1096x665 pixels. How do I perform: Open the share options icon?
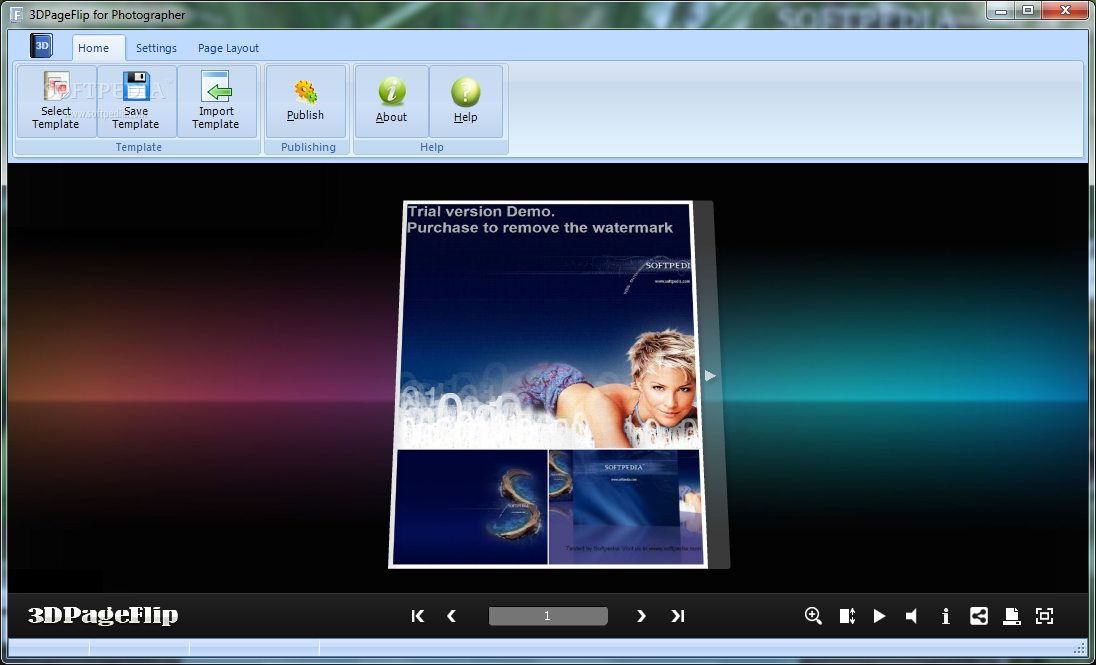pyautogui.click(x=979, y=616)
